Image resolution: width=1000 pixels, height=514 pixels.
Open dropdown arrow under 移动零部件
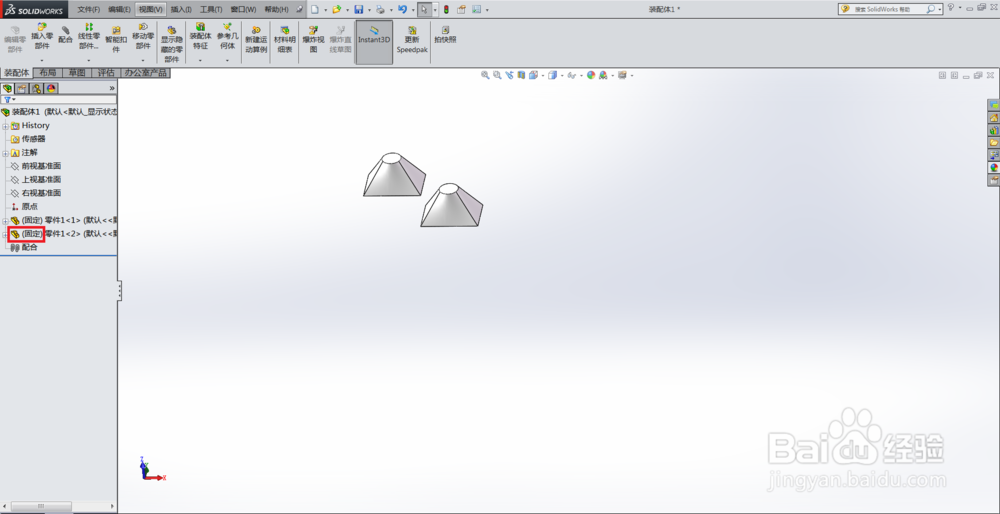click(x=143, y=61)
